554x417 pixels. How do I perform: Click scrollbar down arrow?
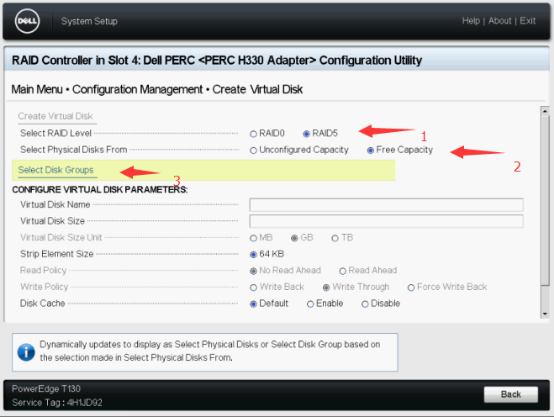pos(545,313)
